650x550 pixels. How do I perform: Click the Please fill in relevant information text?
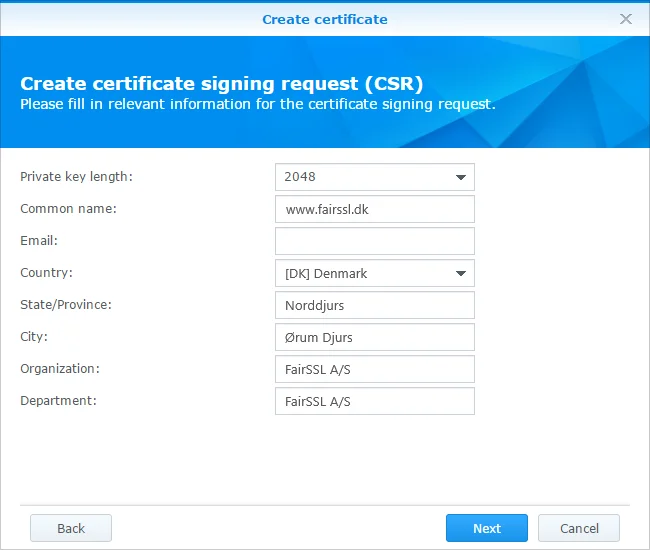point(258,104)
